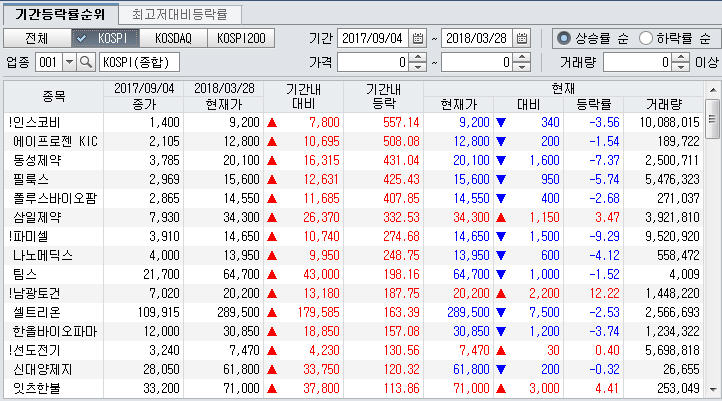Click the sector search magnifier icon
Viewport: 722px width, 401px height.
point(86,62)
